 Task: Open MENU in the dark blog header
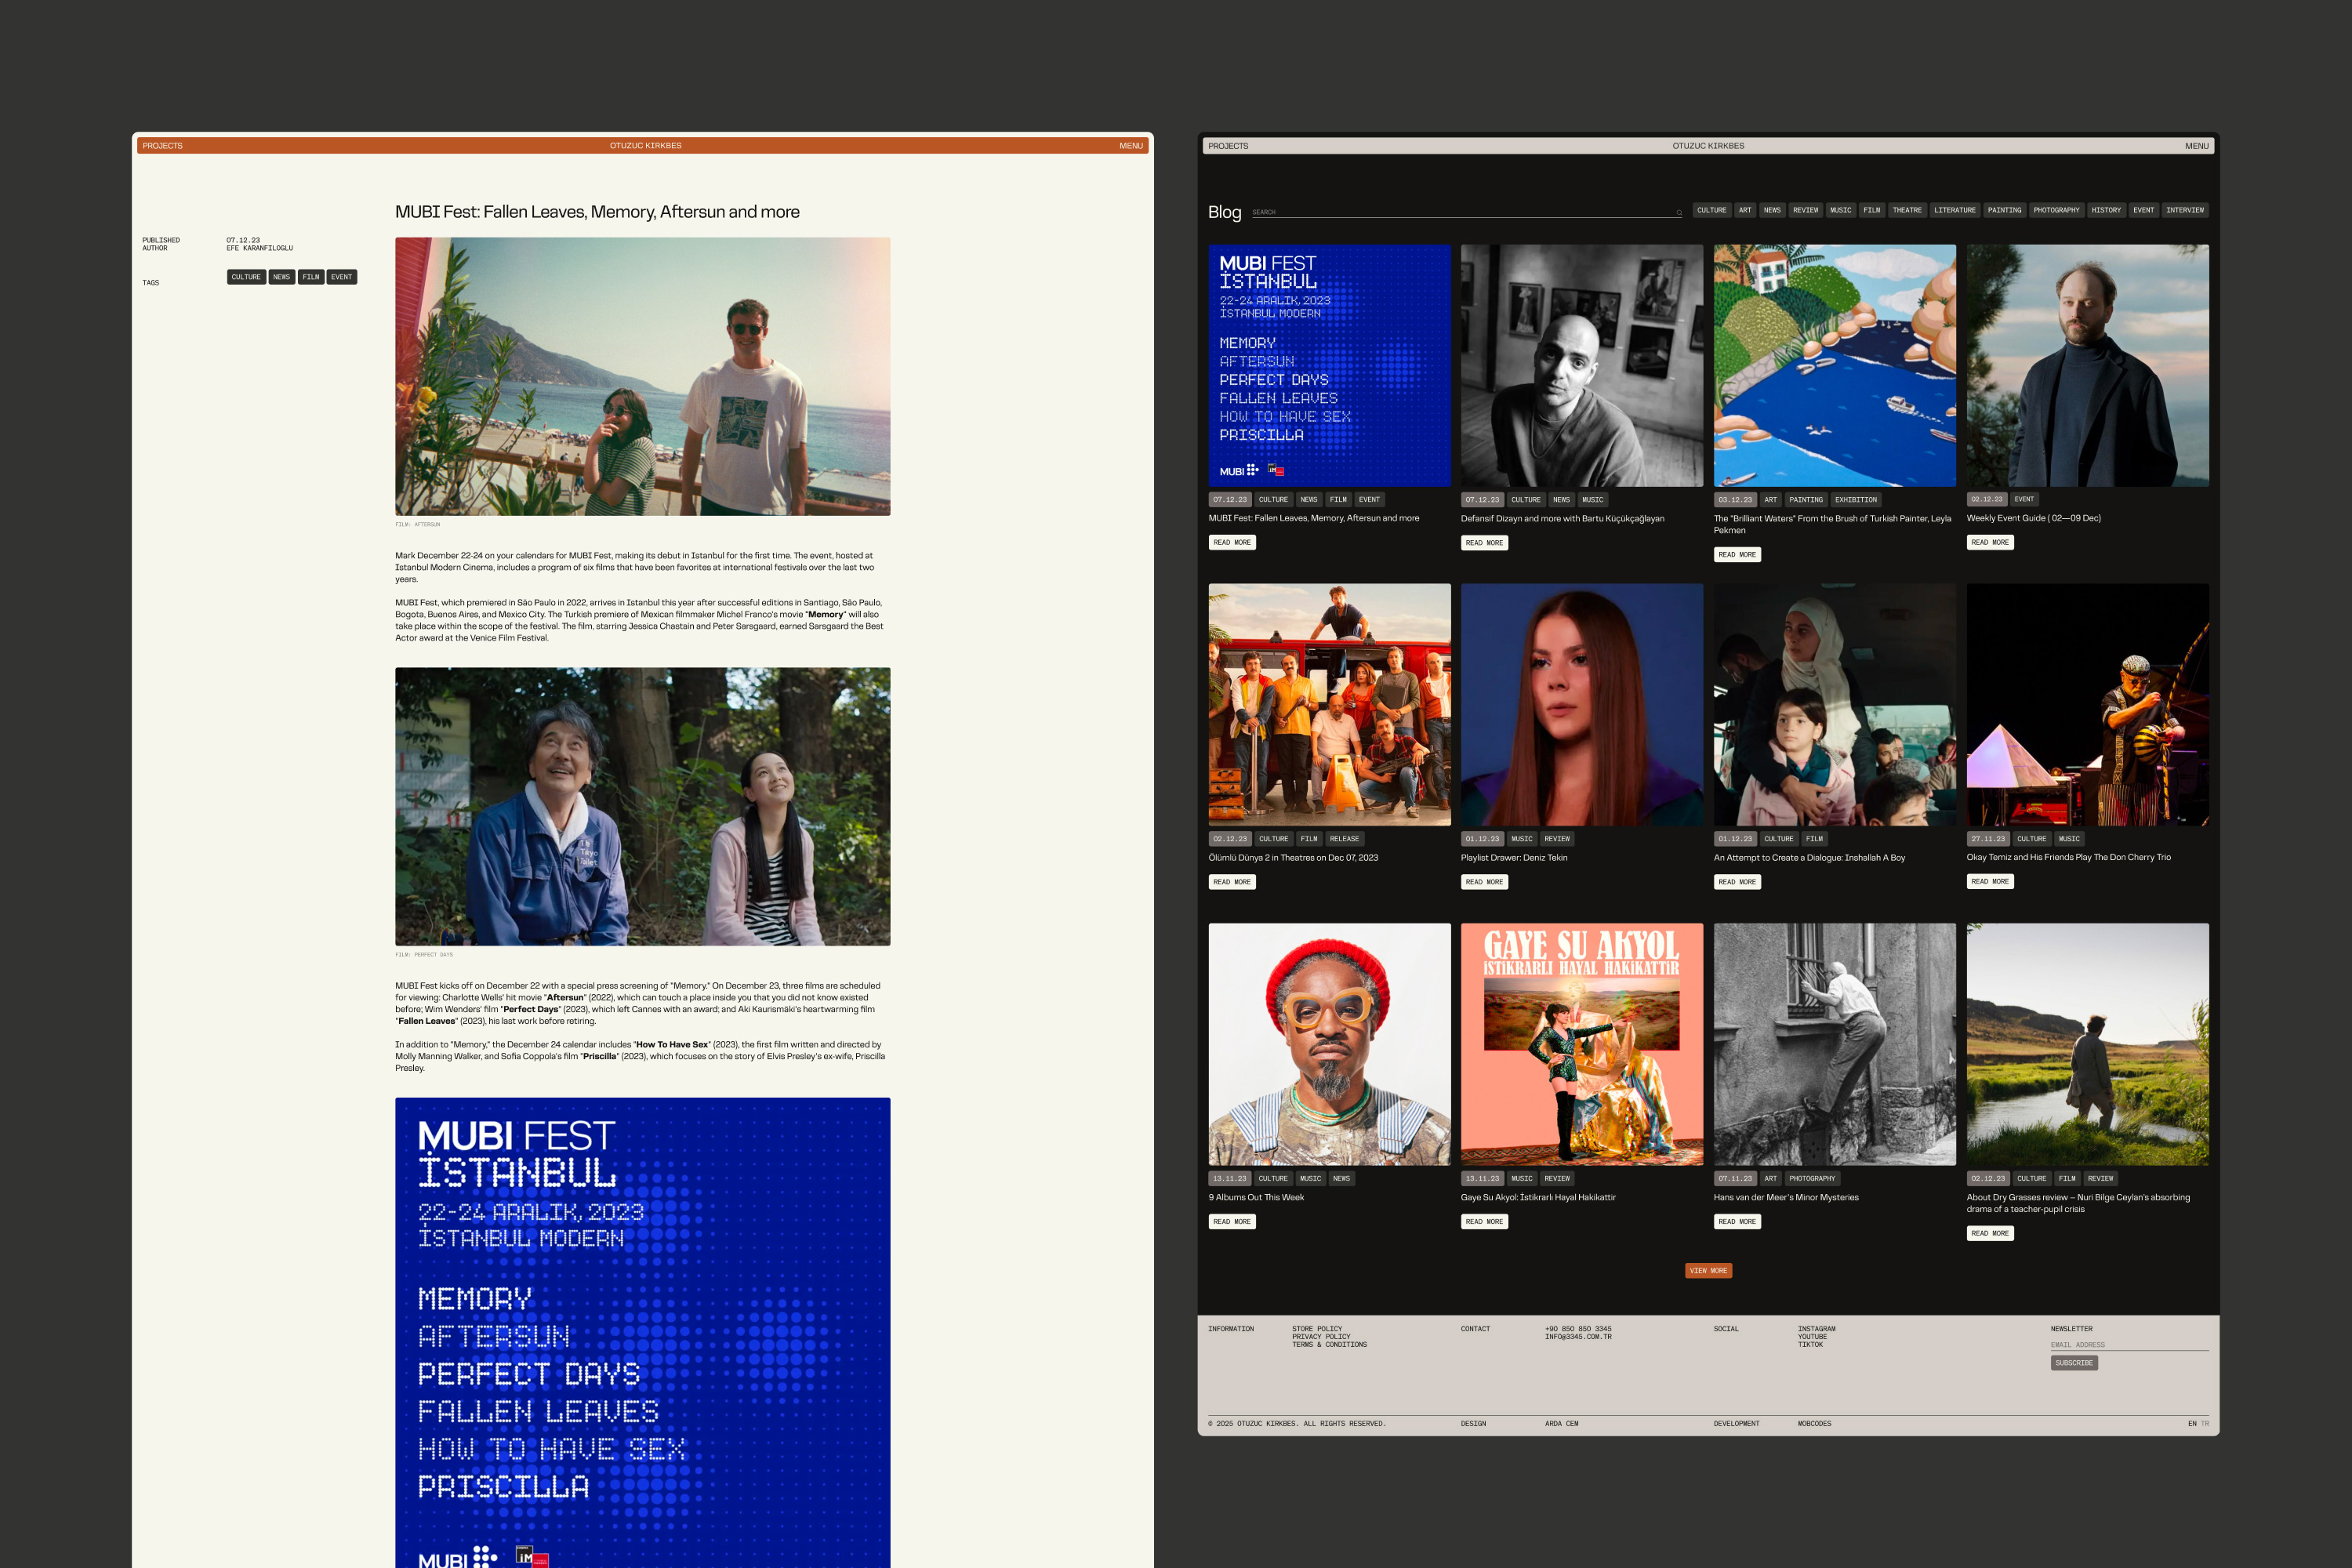(2196, 146)
